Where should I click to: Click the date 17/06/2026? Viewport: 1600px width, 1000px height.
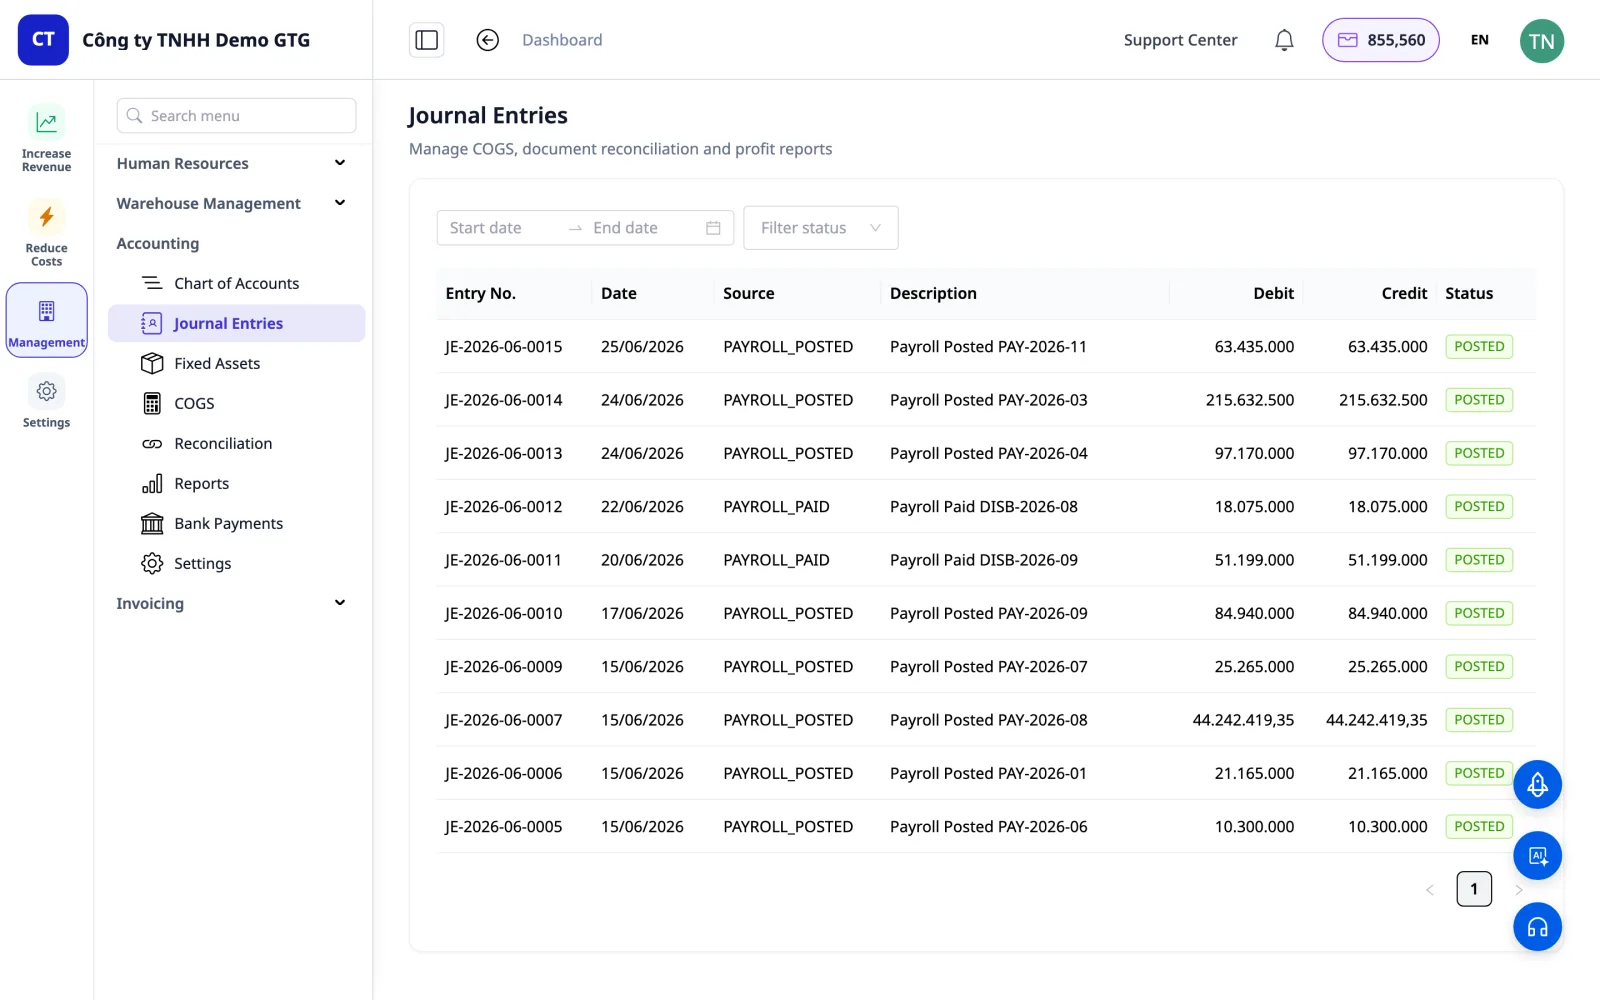pos(642,613)
